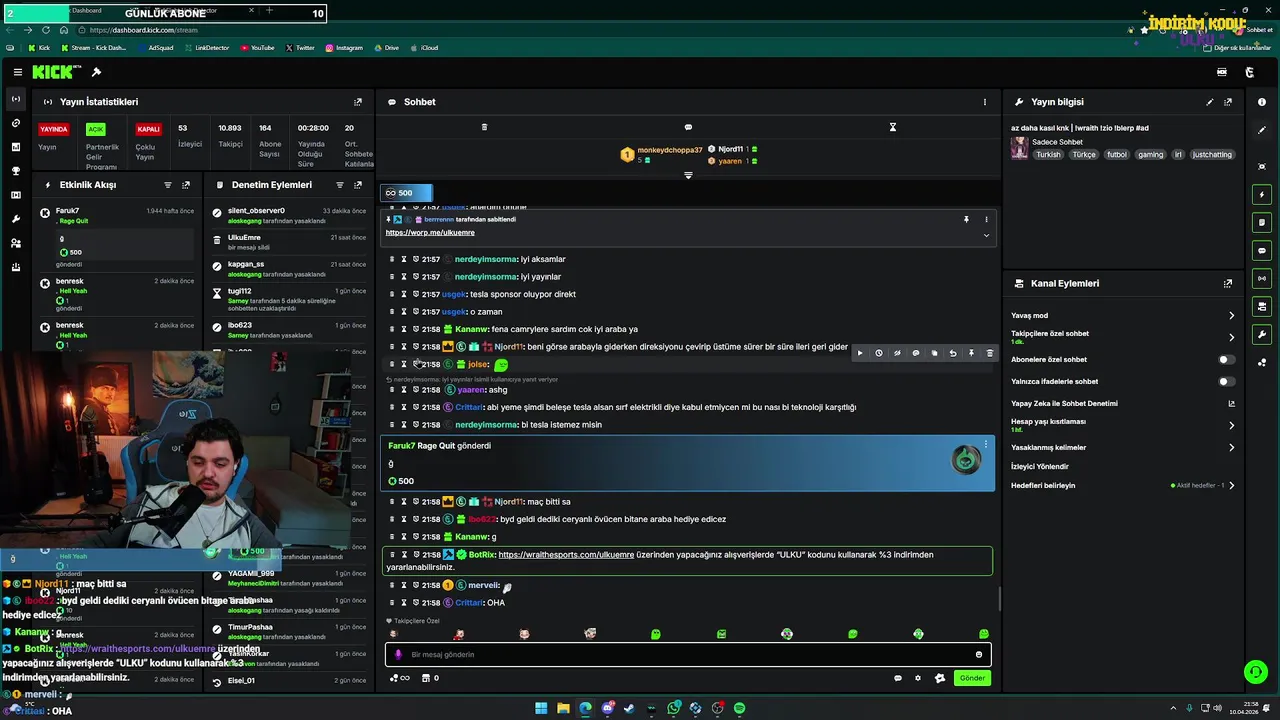The image size is (1280, 720).
Task: Expand the top gifters leaderboard arrow
Action: [x=688, y=176]
